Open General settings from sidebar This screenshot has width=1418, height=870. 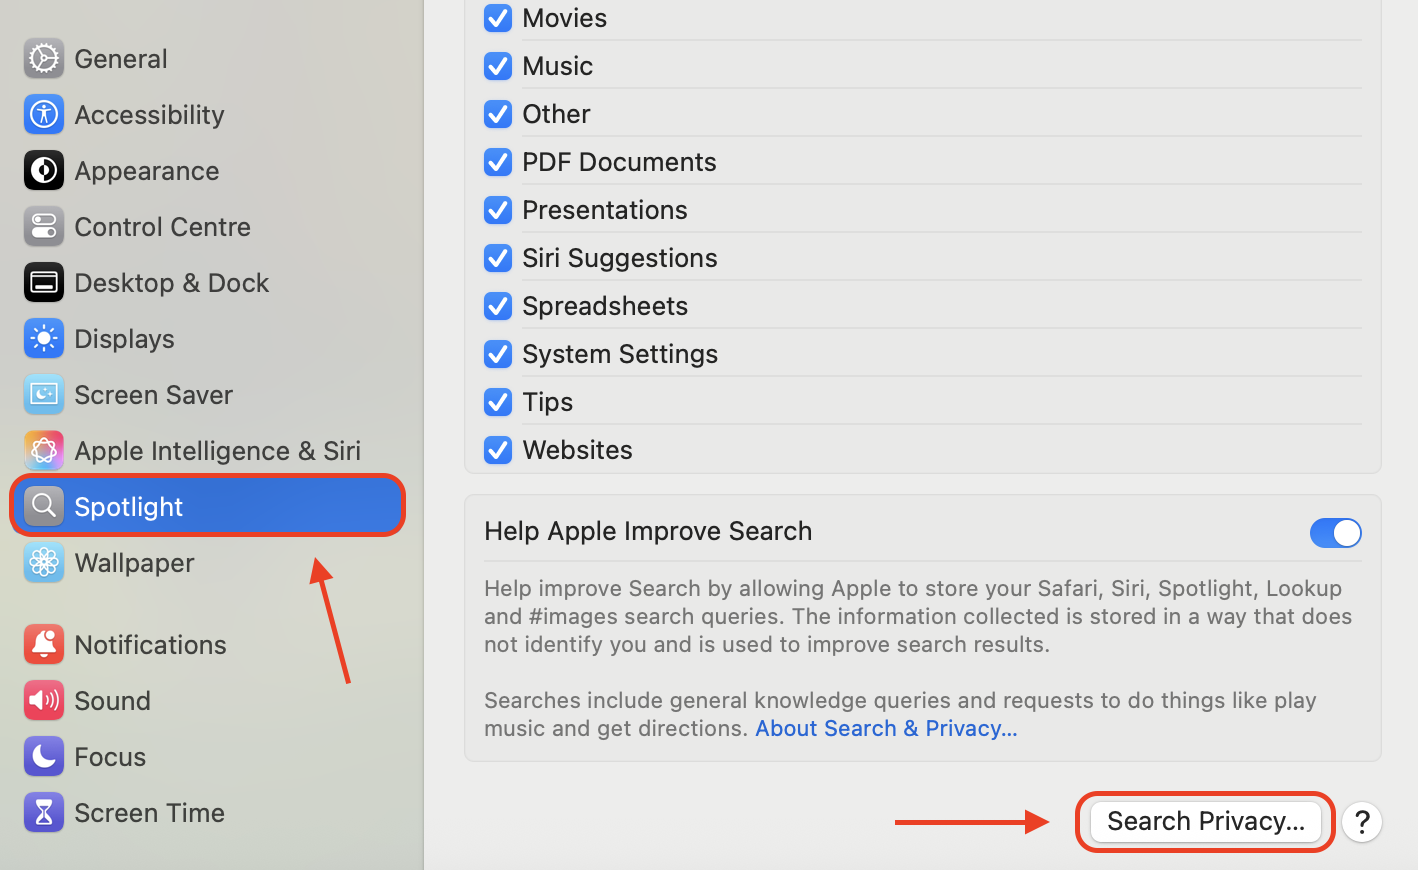click(x=120, y=58)
